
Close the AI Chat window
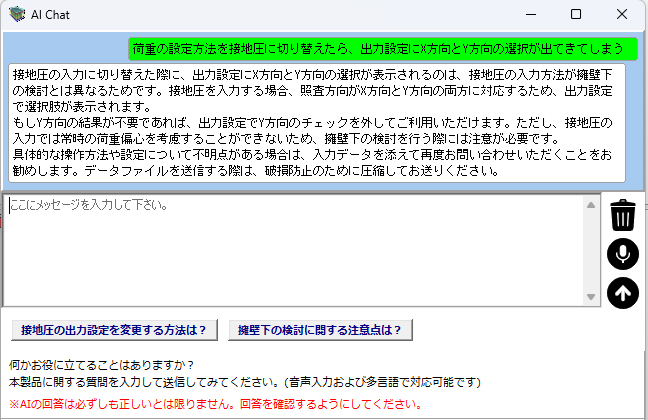click(622, 14)
